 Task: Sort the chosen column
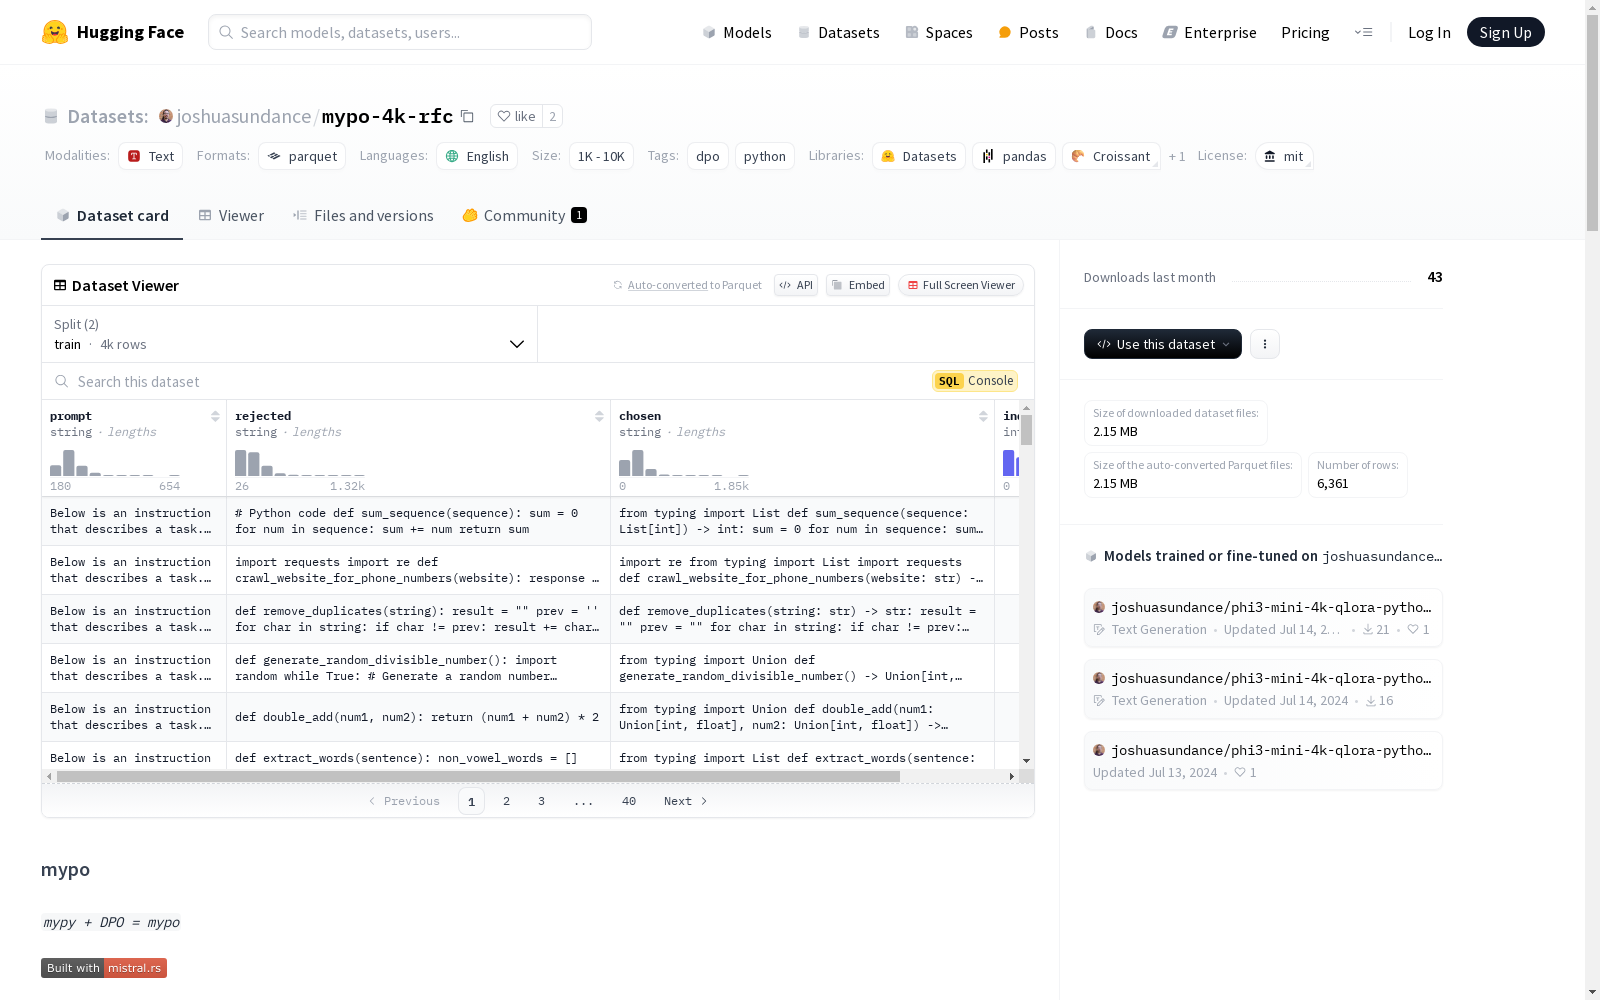pyautogui.click(x=983, y=416)
